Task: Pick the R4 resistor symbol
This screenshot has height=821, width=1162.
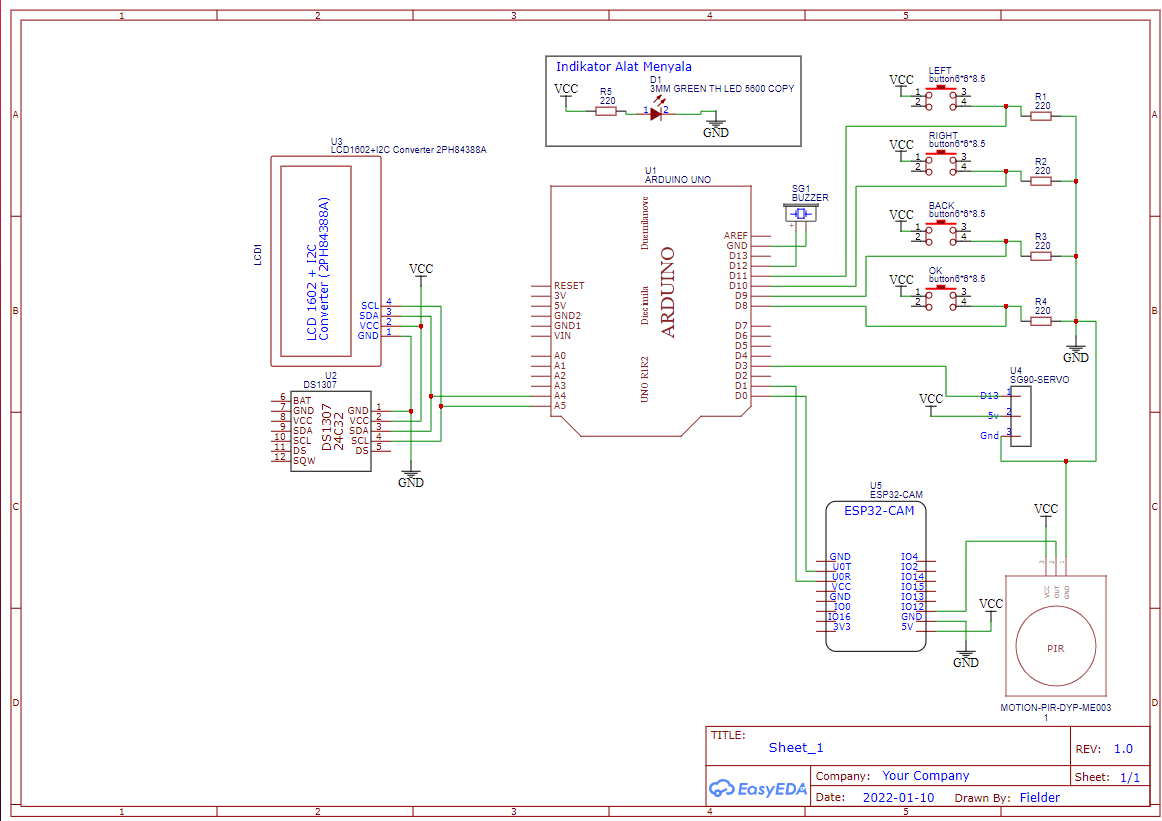Action: (x=1040, y=321)
